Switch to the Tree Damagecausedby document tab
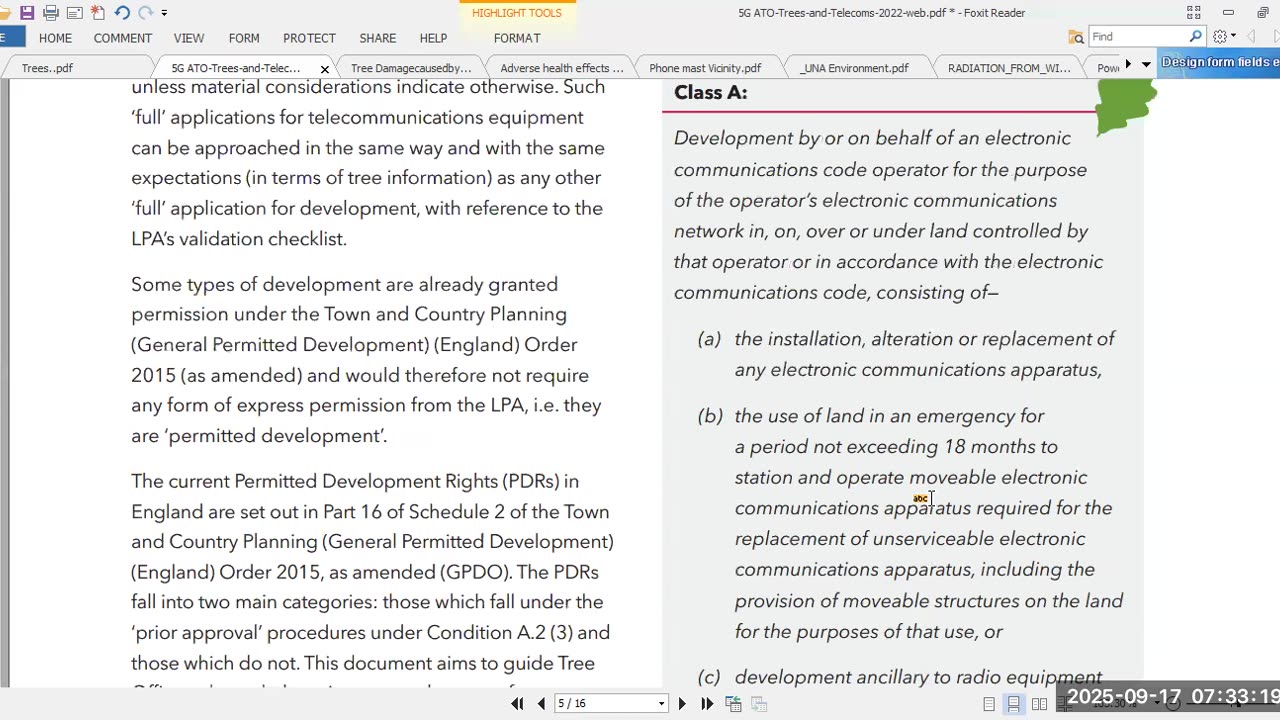This screenshot has height=720, width=1280. click(411, 68)
